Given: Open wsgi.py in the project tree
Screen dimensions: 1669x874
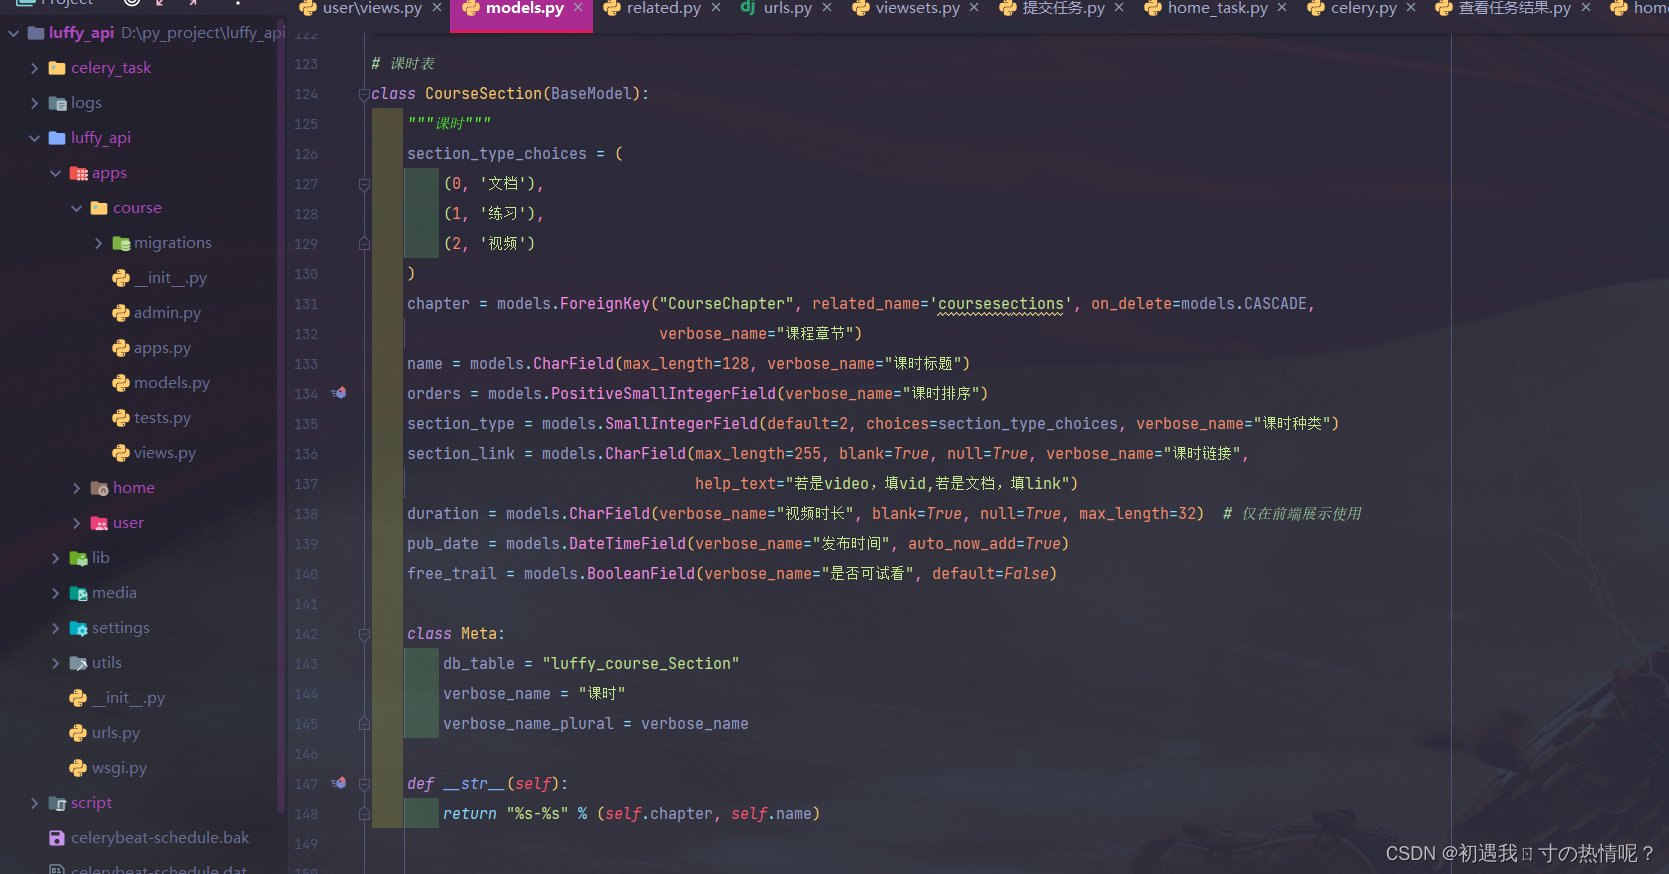Looking at the screenshot, I should (119, 768).
